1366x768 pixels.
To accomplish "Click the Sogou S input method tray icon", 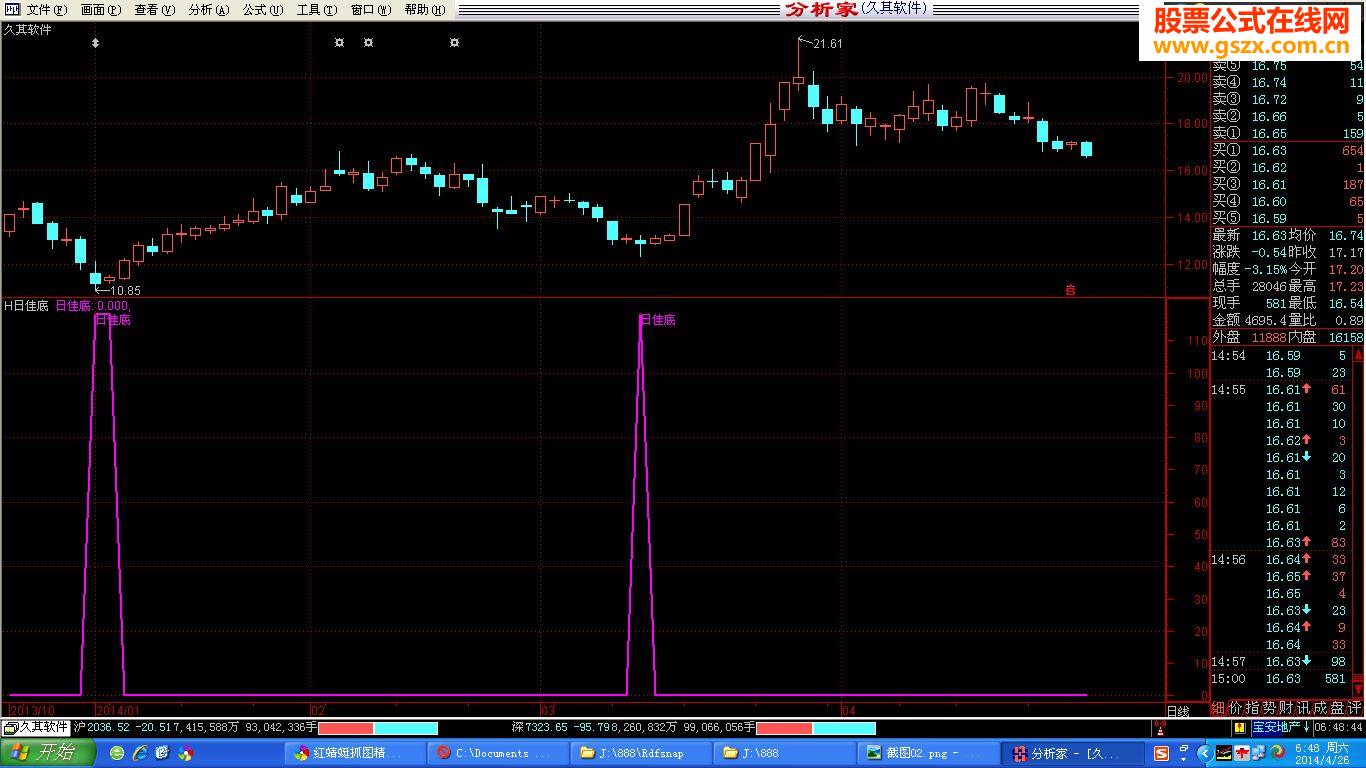I will [1162, 753].
